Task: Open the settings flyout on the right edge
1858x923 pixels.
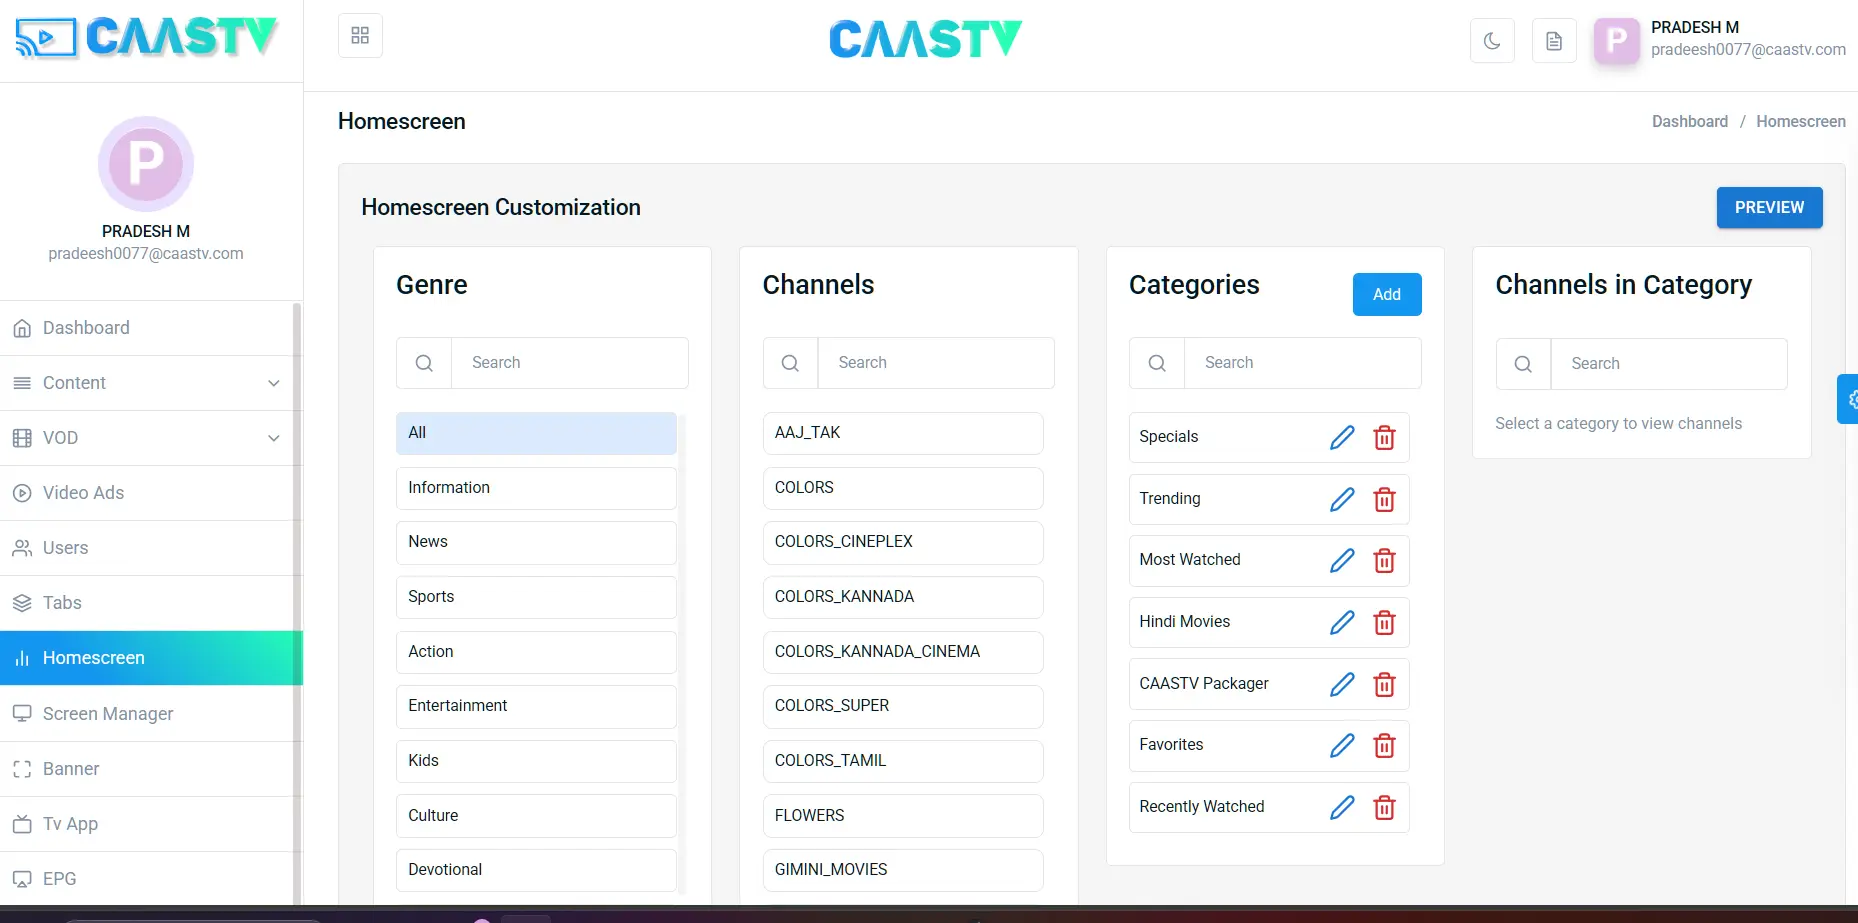Action: pyautogui.click(x=1849, y=398)
